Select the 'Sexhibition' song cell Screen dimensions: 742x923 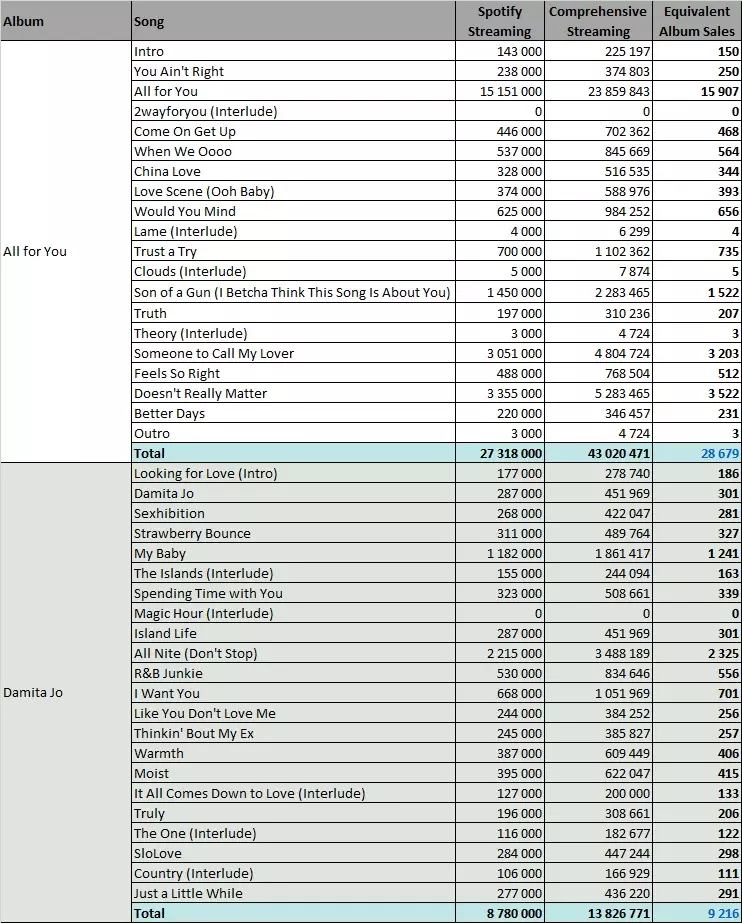coord(293,513)
